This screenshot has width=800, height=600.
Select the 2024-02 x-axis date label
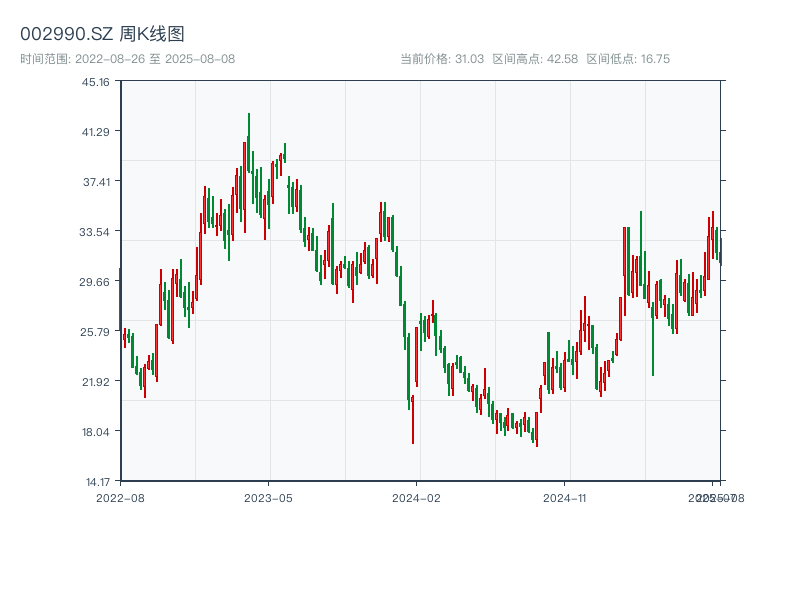pos(417,497)
